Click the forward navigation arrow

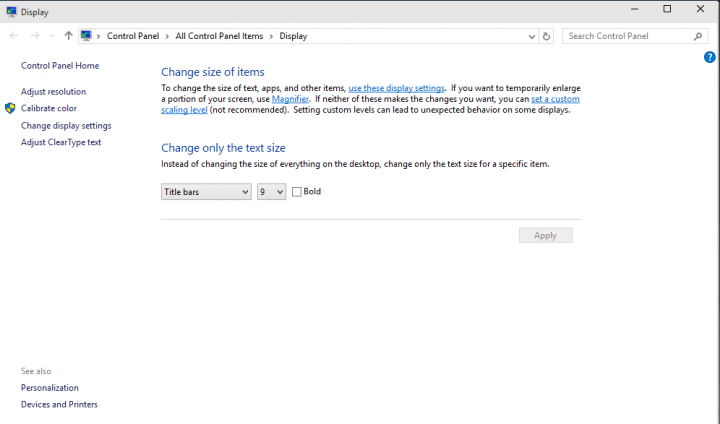coord(35,36)
